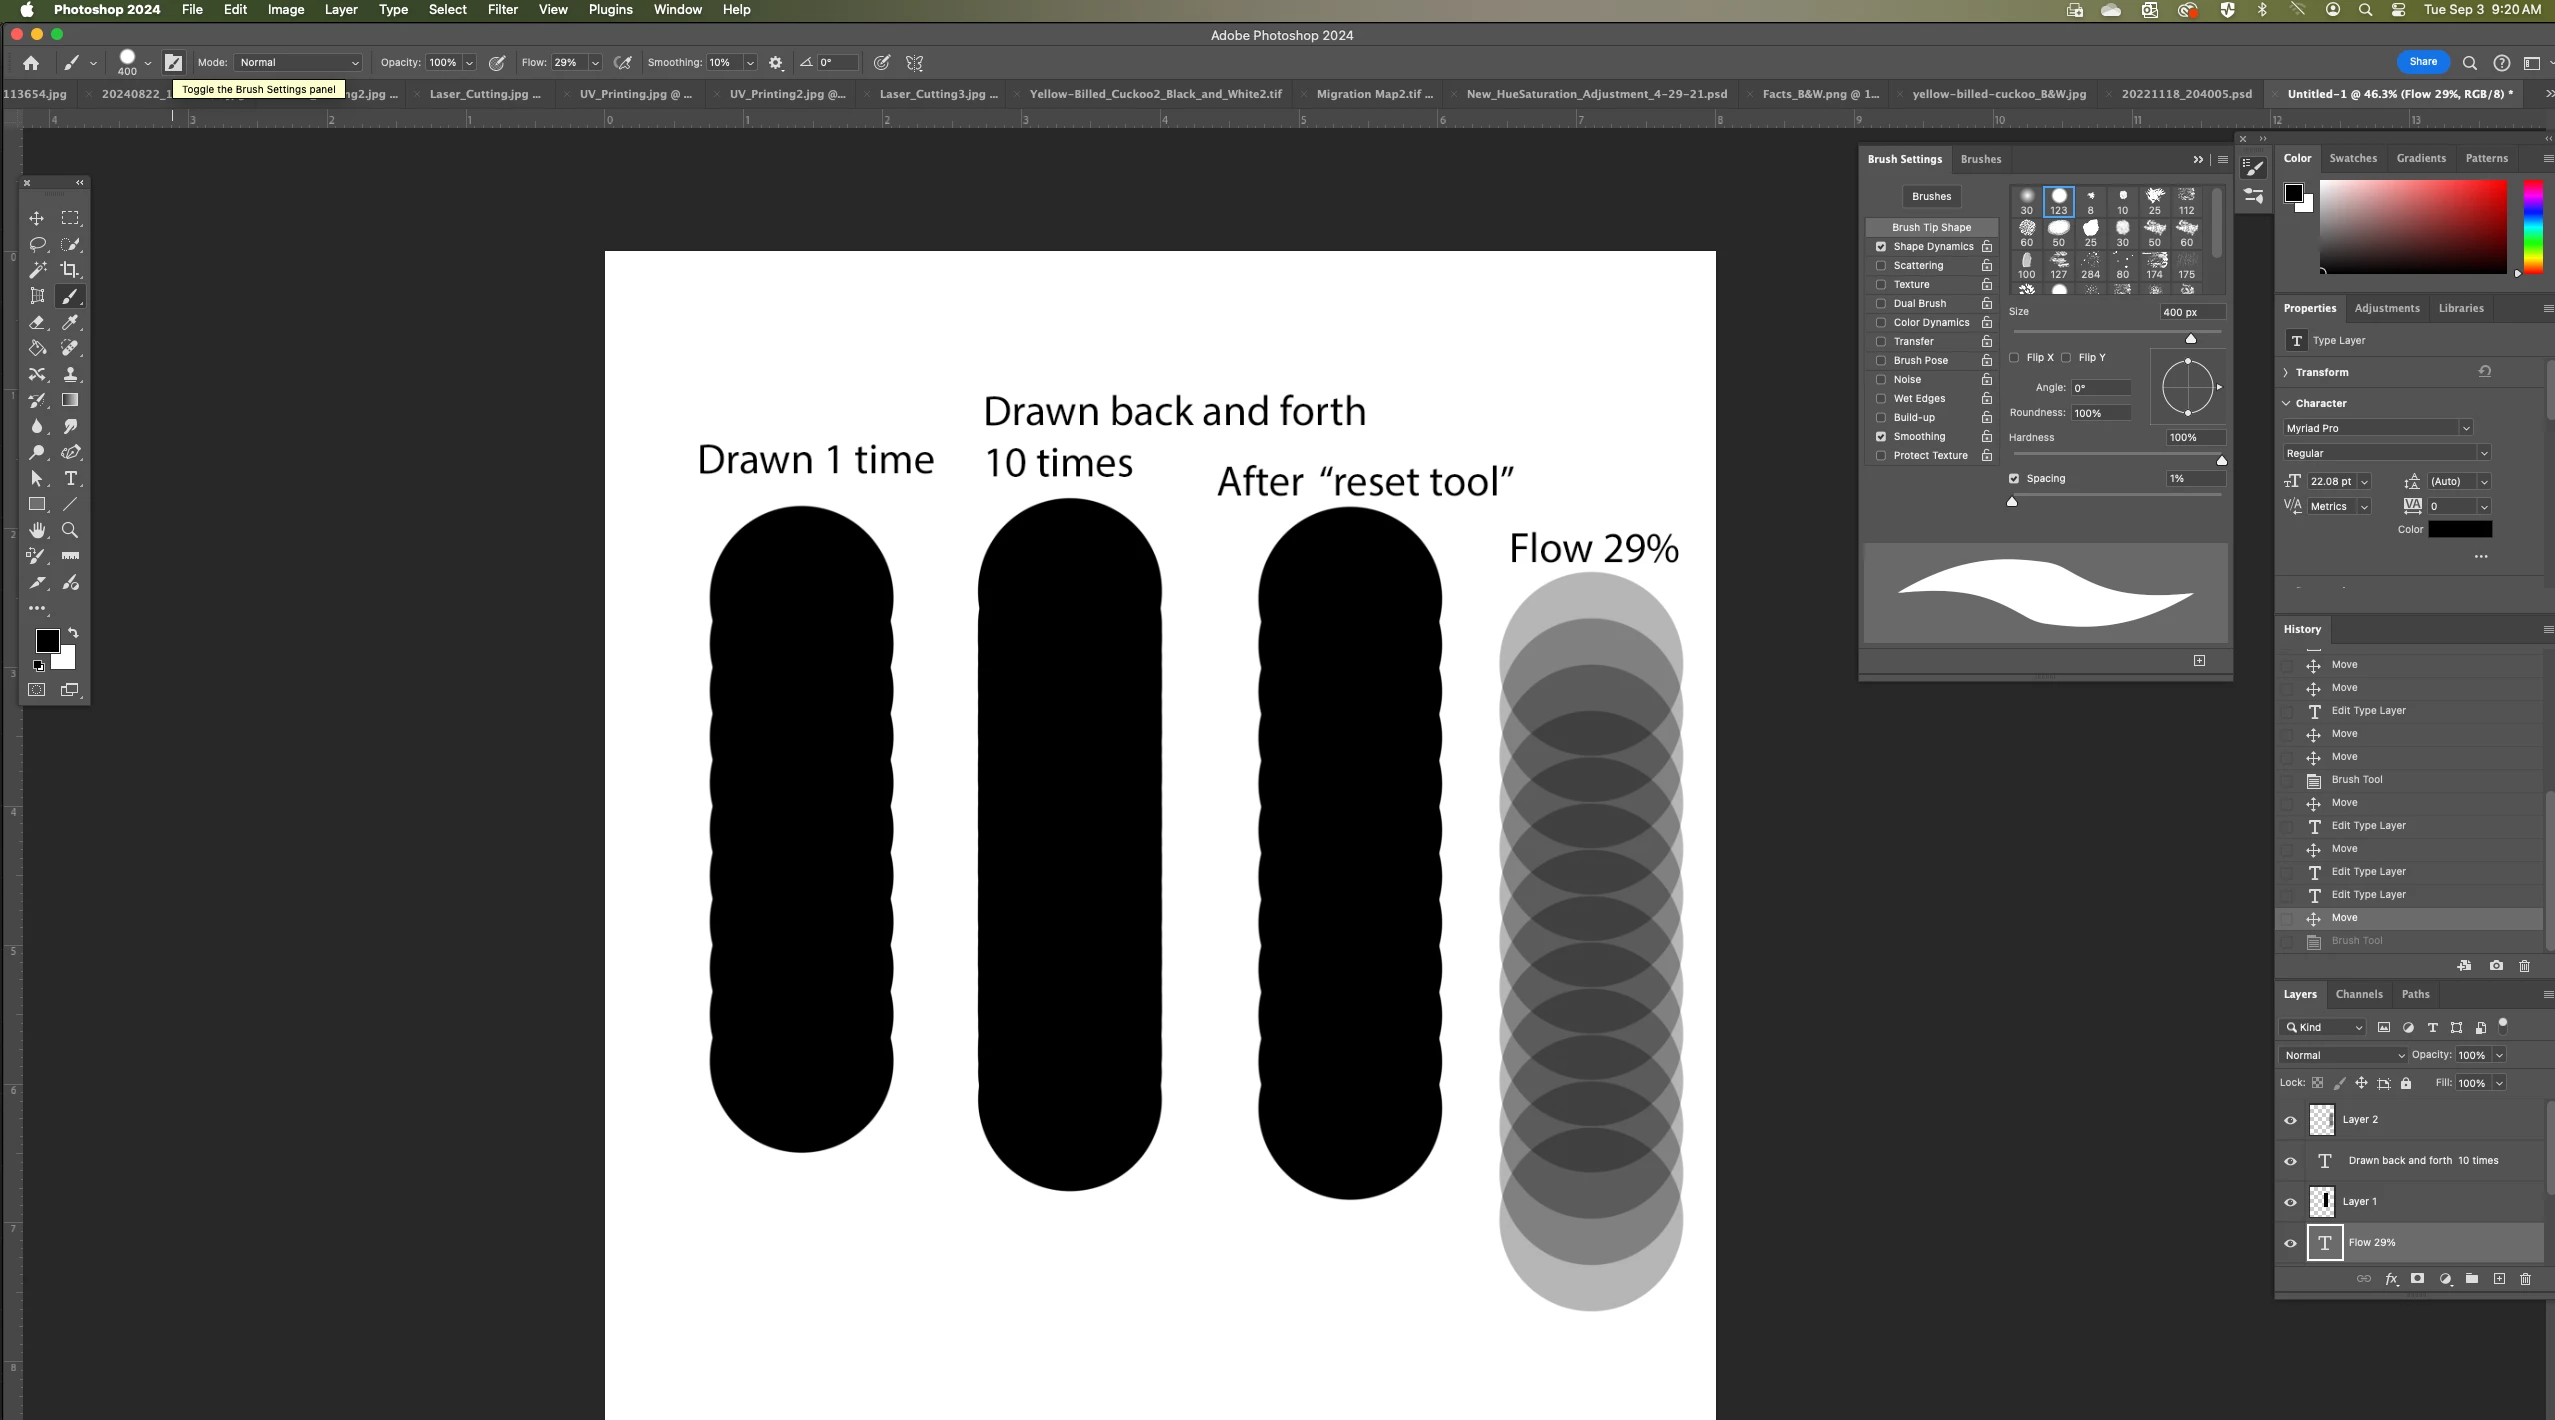The height and width of the screenshot is (1420, 2555).
Task: Swap foreground and background colors in toolbar
Action: [x=73, y=633]
